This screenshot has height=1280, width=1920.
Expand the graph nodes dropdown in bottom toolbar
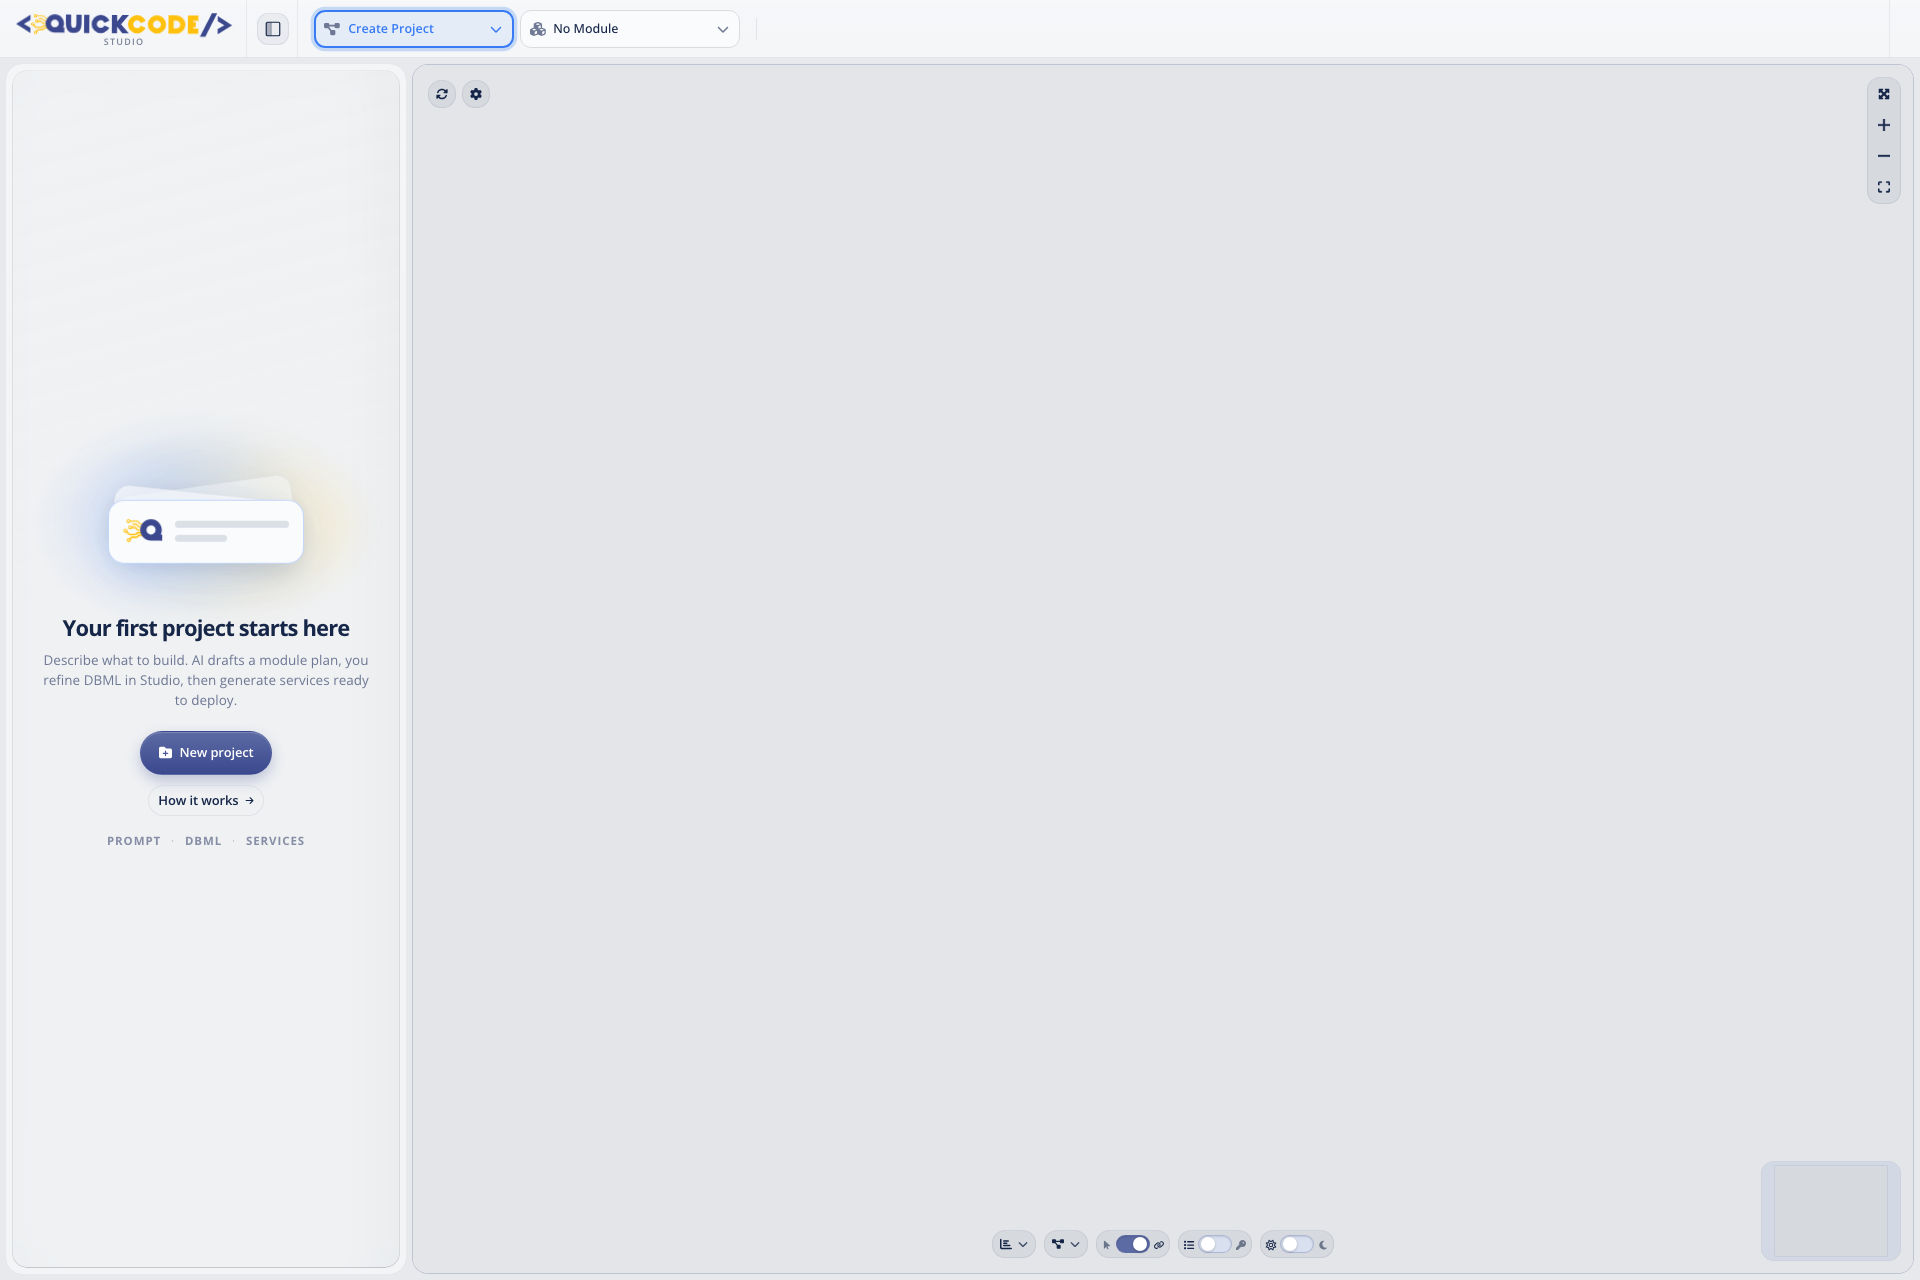[x=1066, y=1245]
